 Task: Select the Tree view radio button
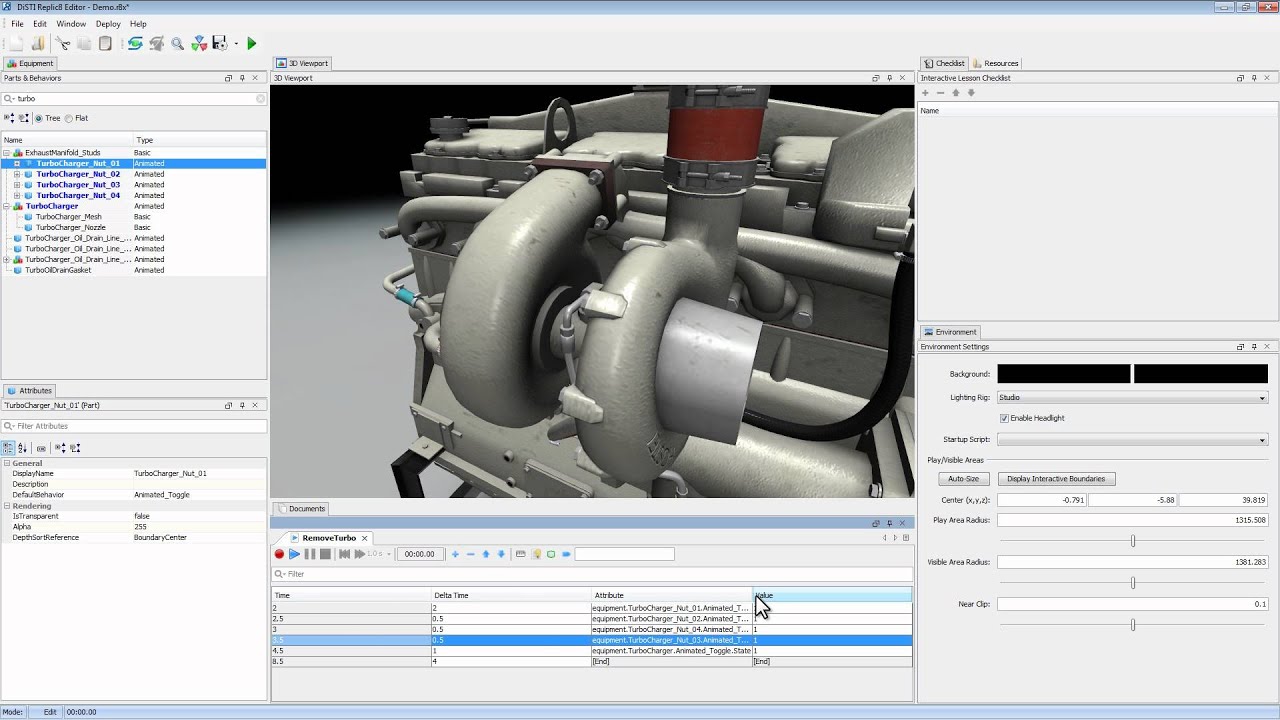pyautogui.click(x=39, y=118)
